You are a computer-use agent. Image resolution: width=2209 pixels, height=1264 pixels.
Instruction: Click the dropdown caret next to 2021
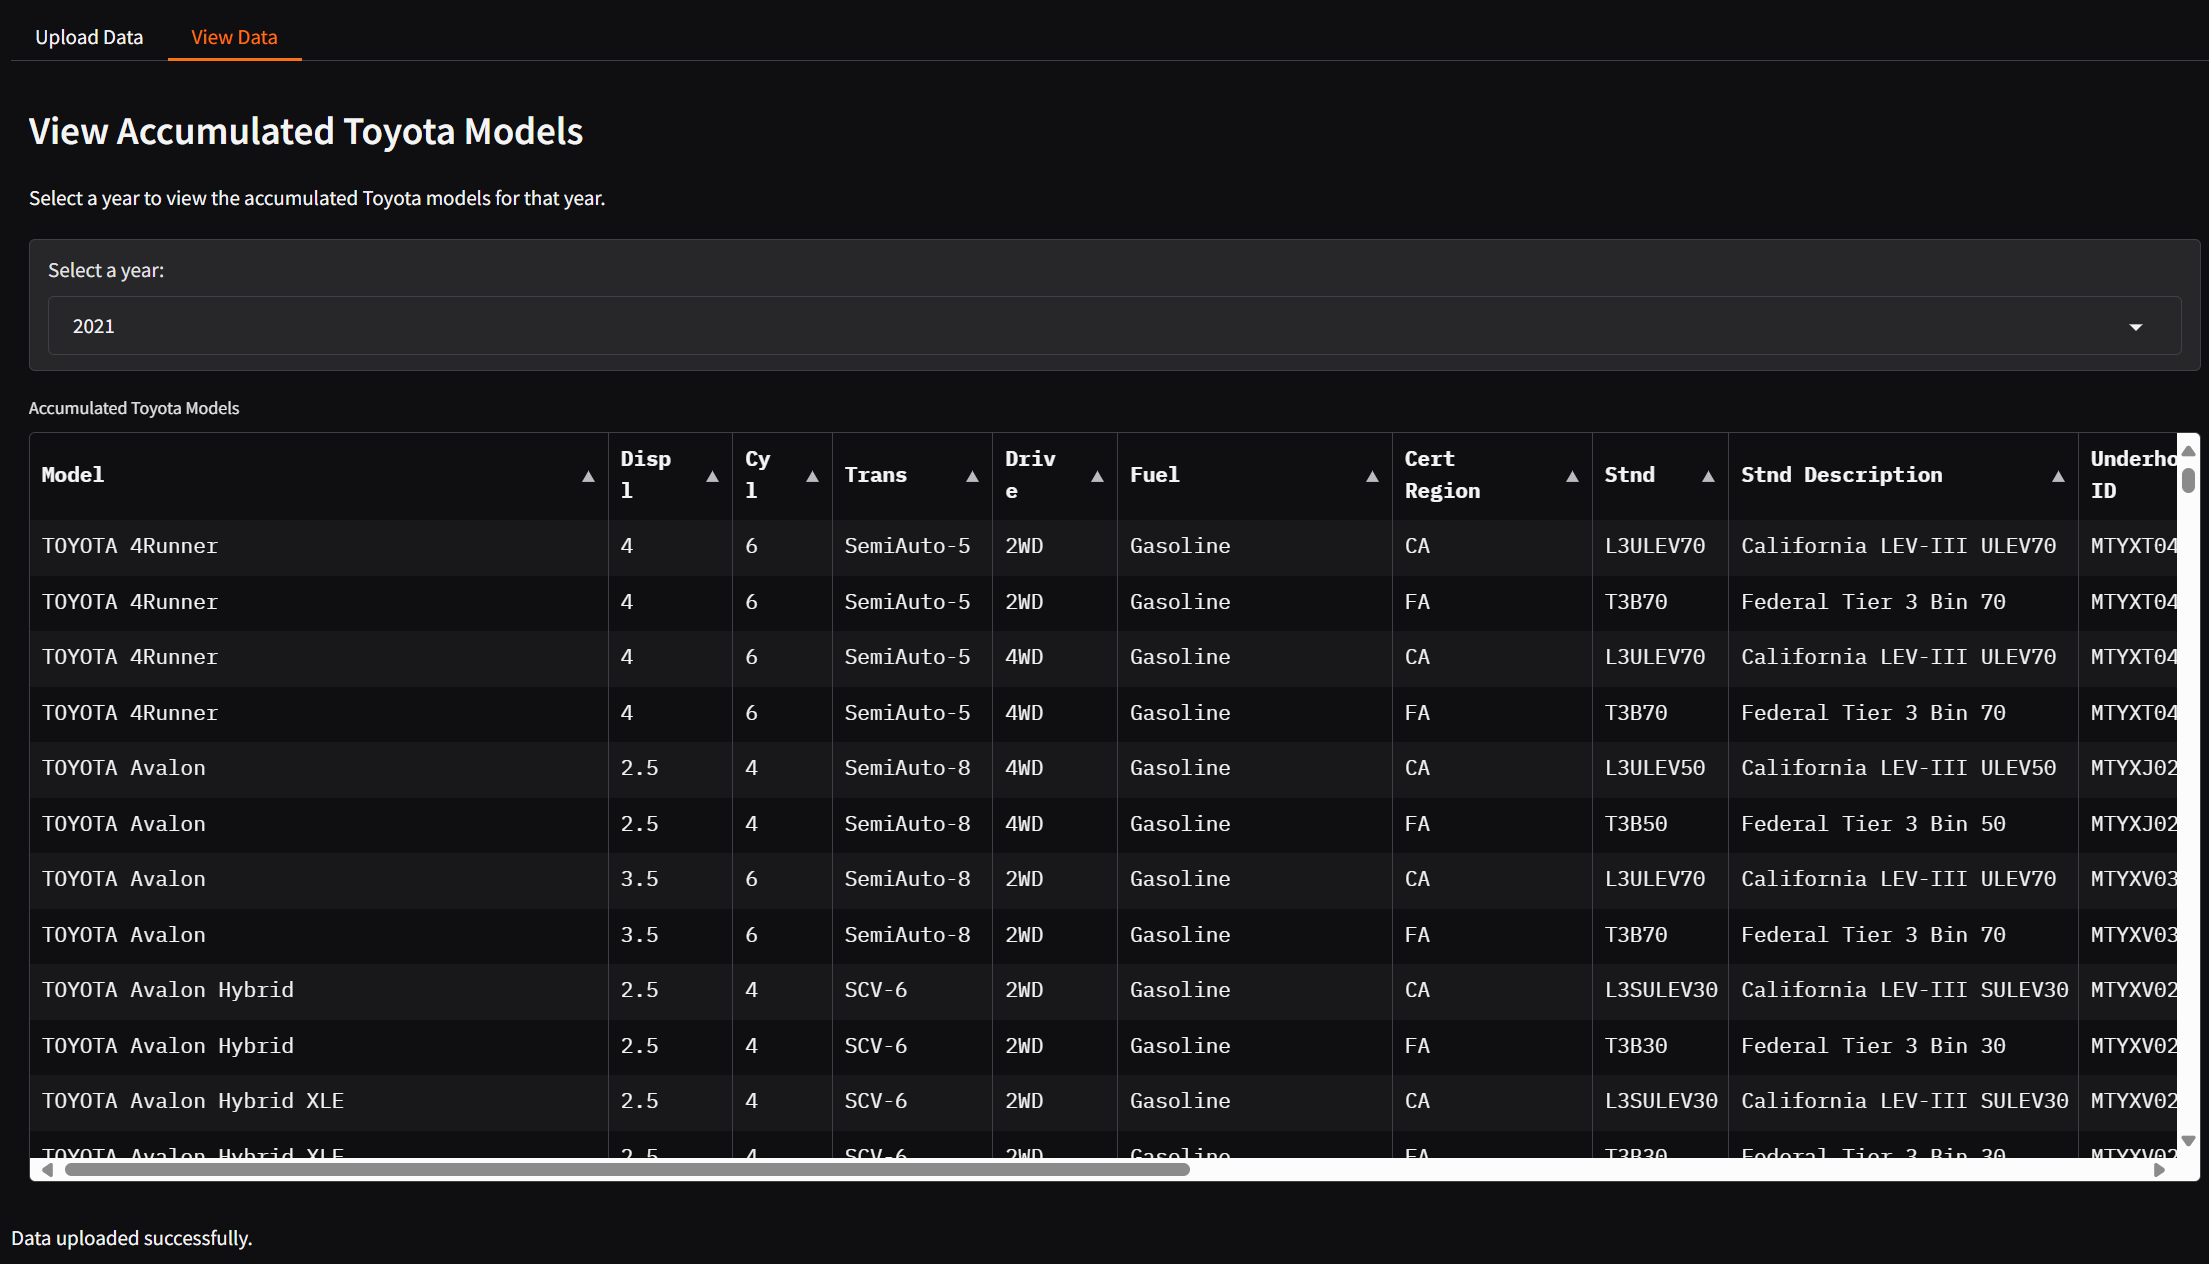(x=2135, y=327)
